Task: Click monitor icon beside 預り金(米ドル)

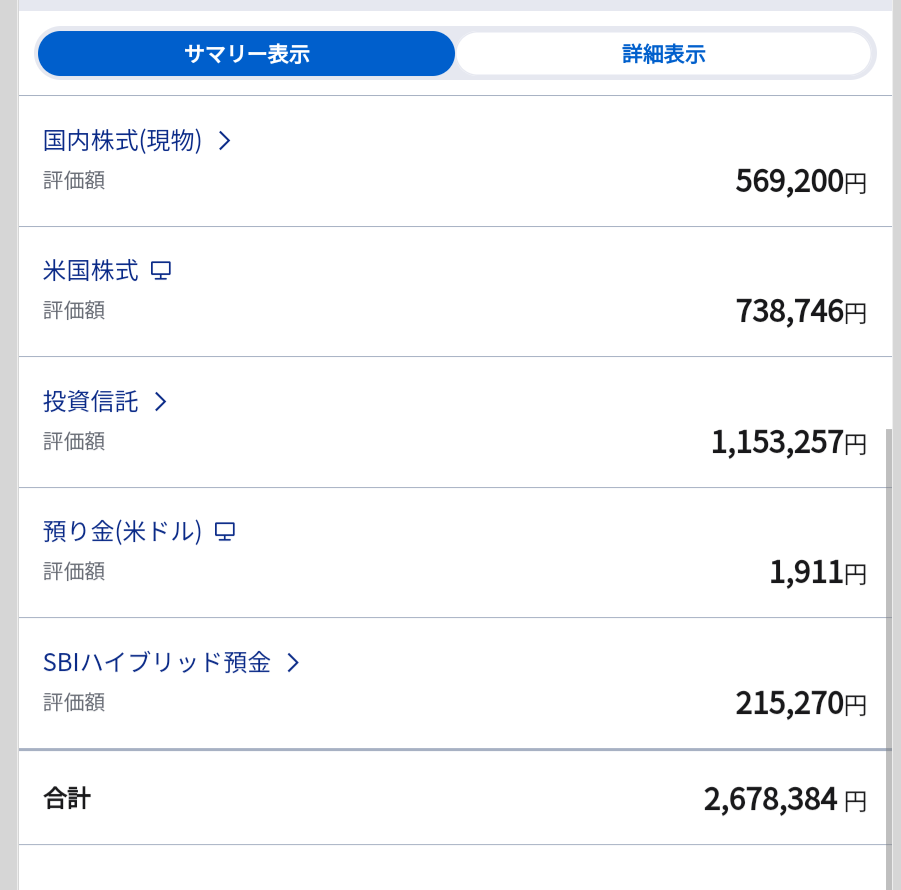Action: coord(225,531)
